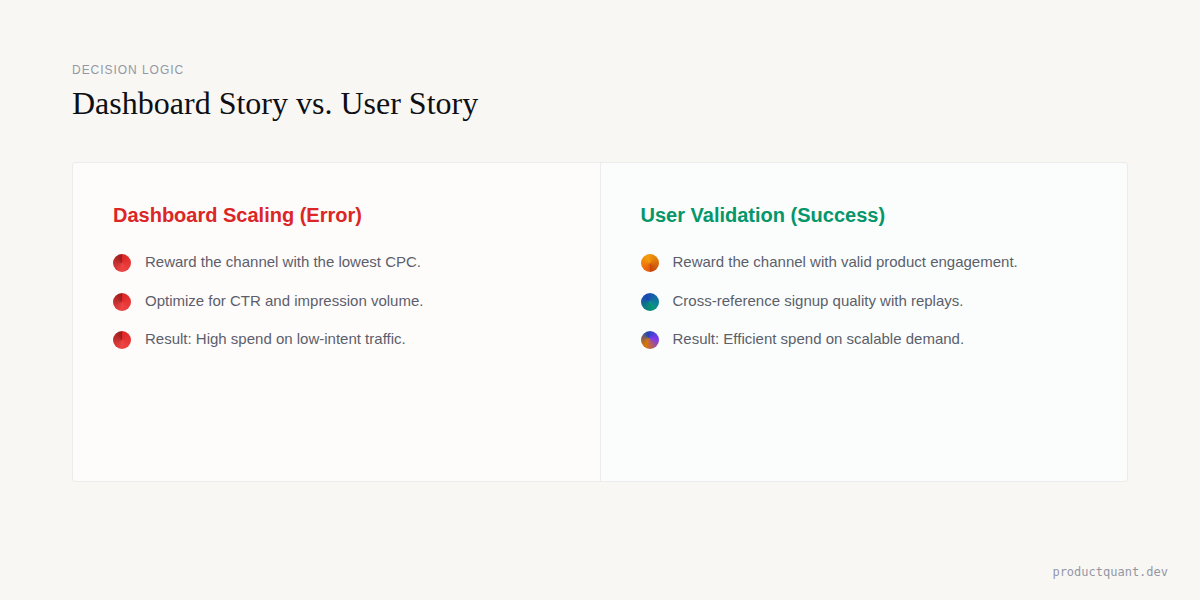The image size is (1200, 600).
Task: Click the red bullet beside 'Optimize for CTR' line
Action: pyautogui.click(x=122, y=301)
